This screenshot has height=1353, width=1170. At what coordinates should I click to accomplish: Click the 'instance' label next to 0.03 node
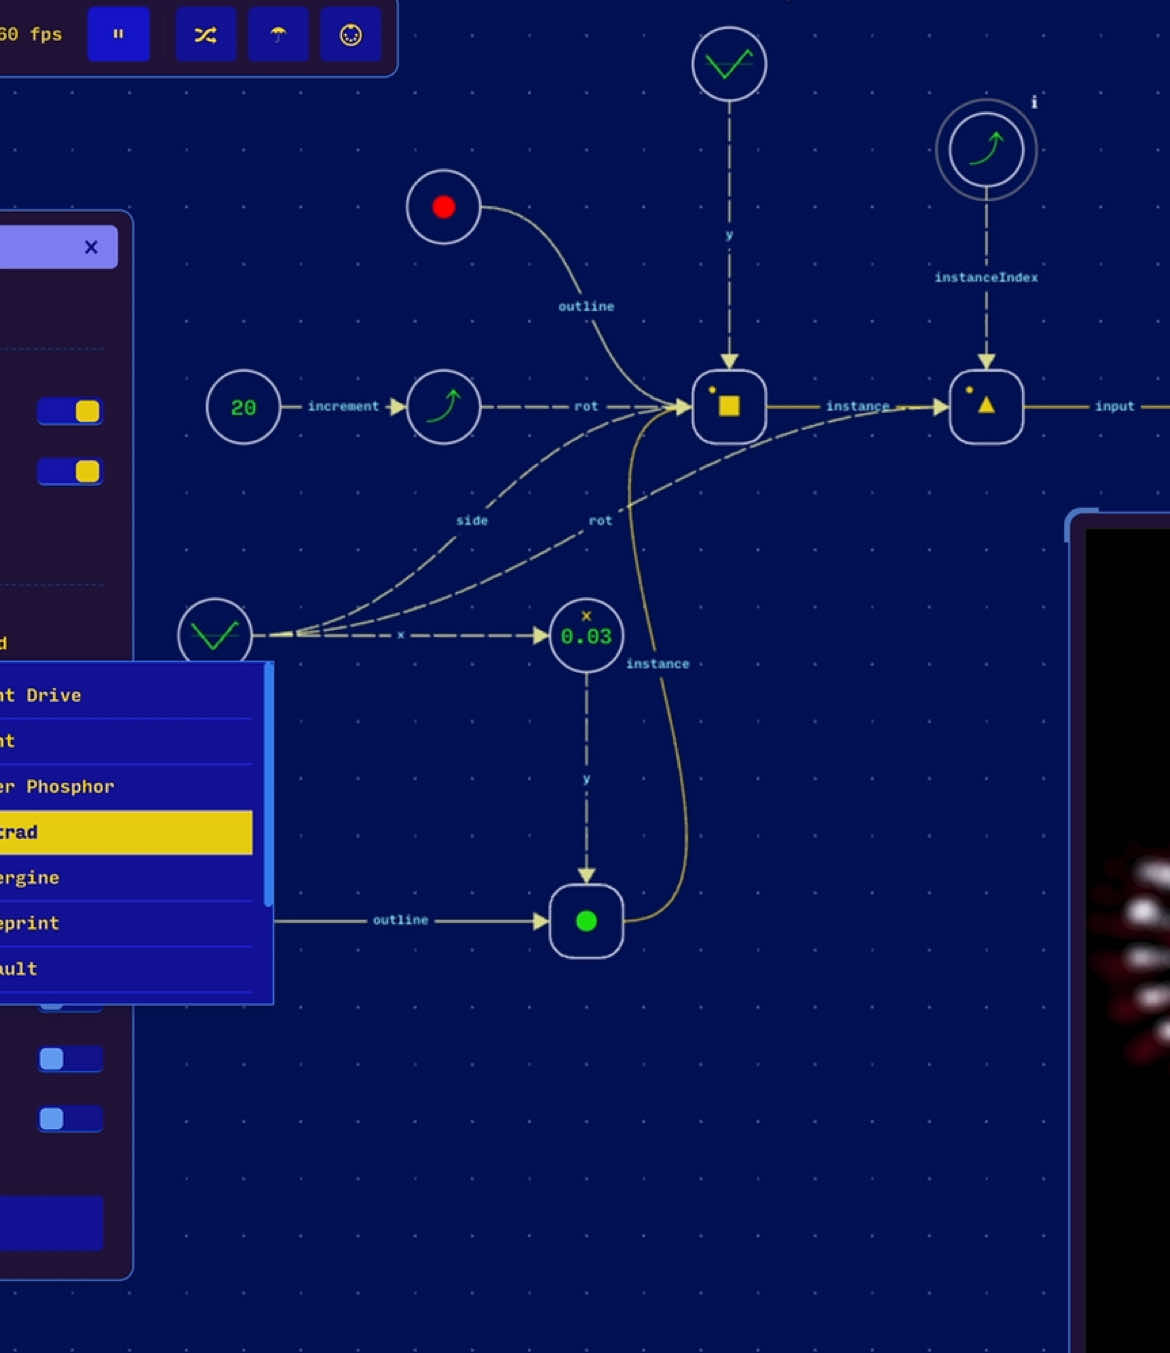[x=657, y=663]
